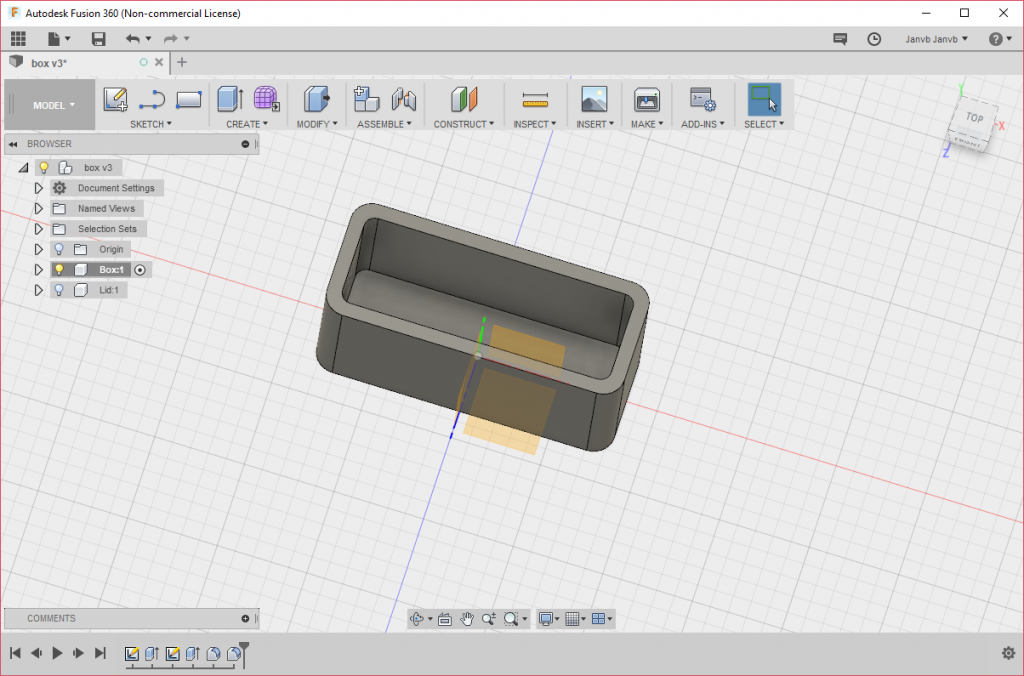Collapse the BROWSER panel with the double arrows
Image resolution: width=1024 pixels, height=676 pixels.
pyautogui.click(x=13, y=144)
